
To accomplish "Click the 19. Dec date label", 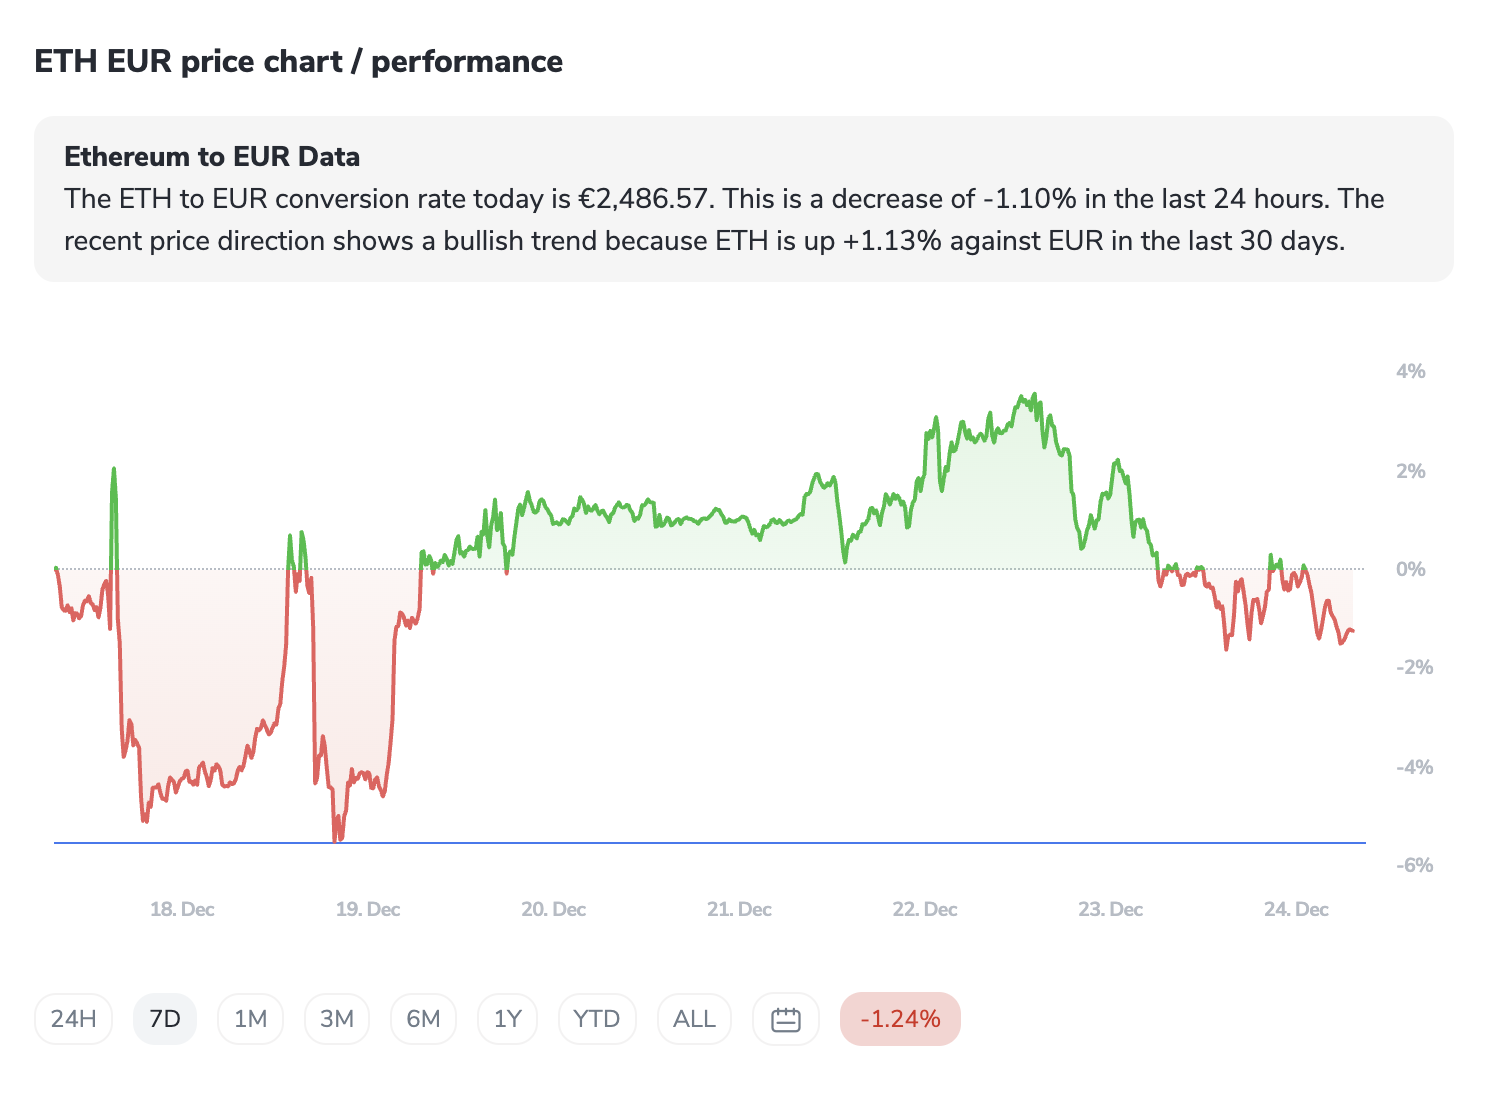I will [368, 909].
